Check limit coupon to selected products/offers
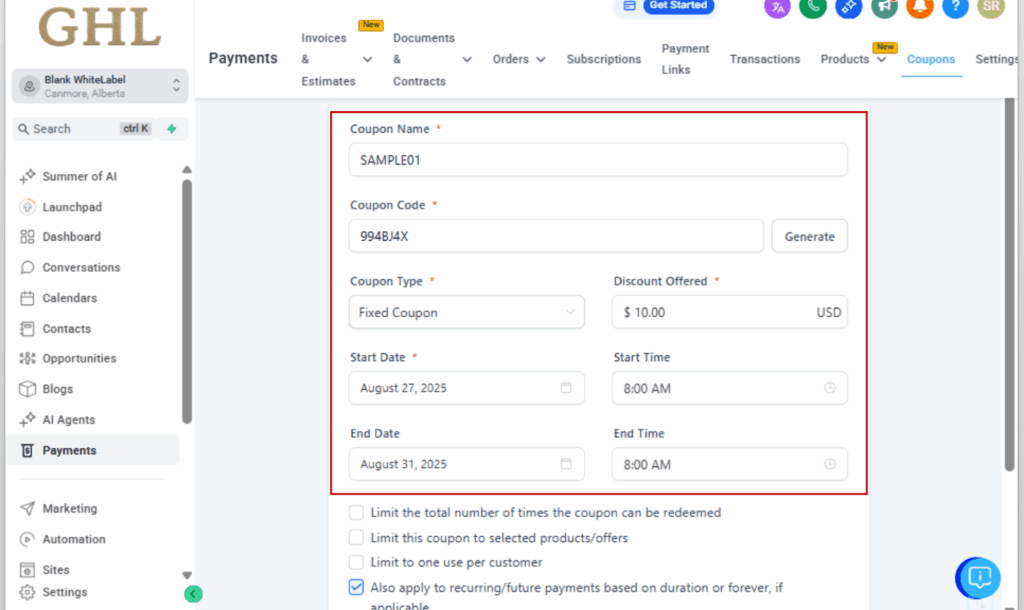This screenshot has height=610, width=1024. [x=356, y=538]
